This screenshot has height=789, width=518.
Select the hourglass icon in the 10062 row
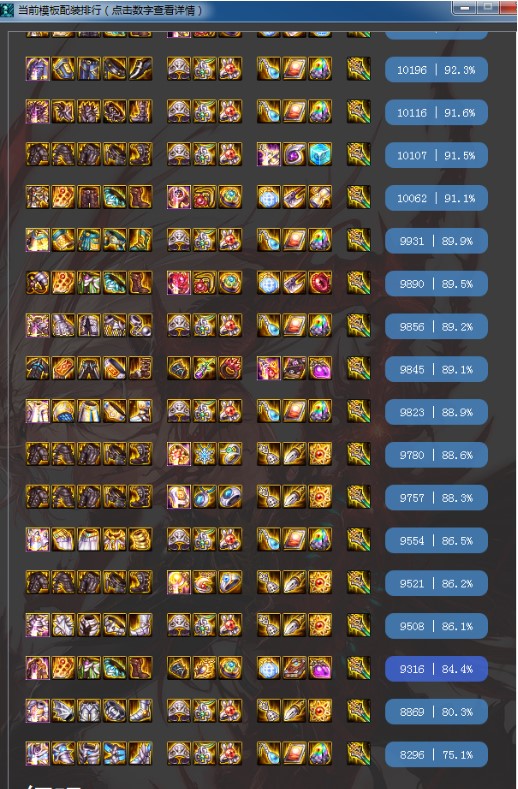tap(320, 197)
